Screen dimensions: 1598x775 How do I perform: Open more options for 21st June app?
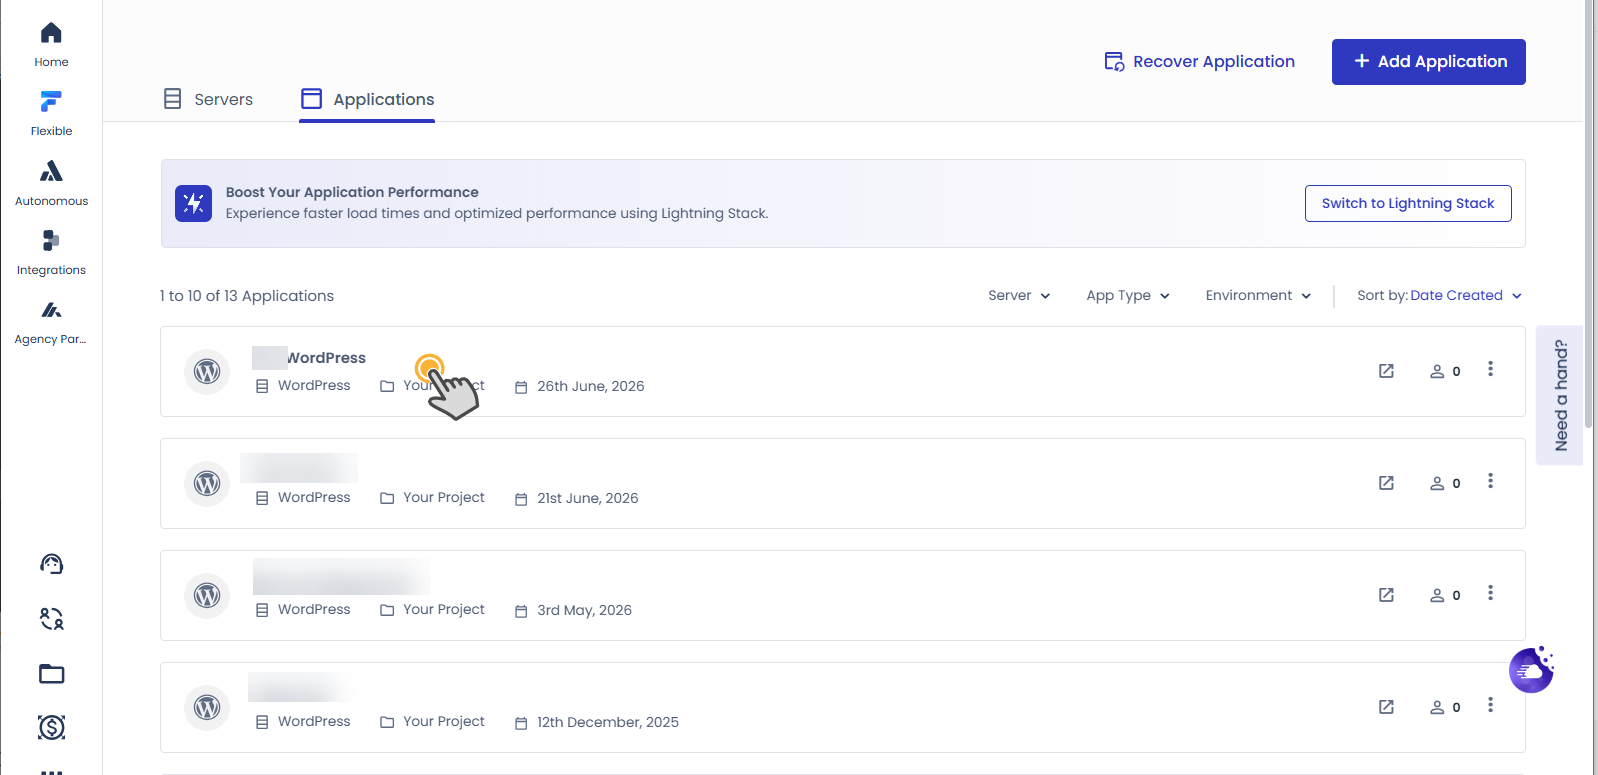(1490, 481)
